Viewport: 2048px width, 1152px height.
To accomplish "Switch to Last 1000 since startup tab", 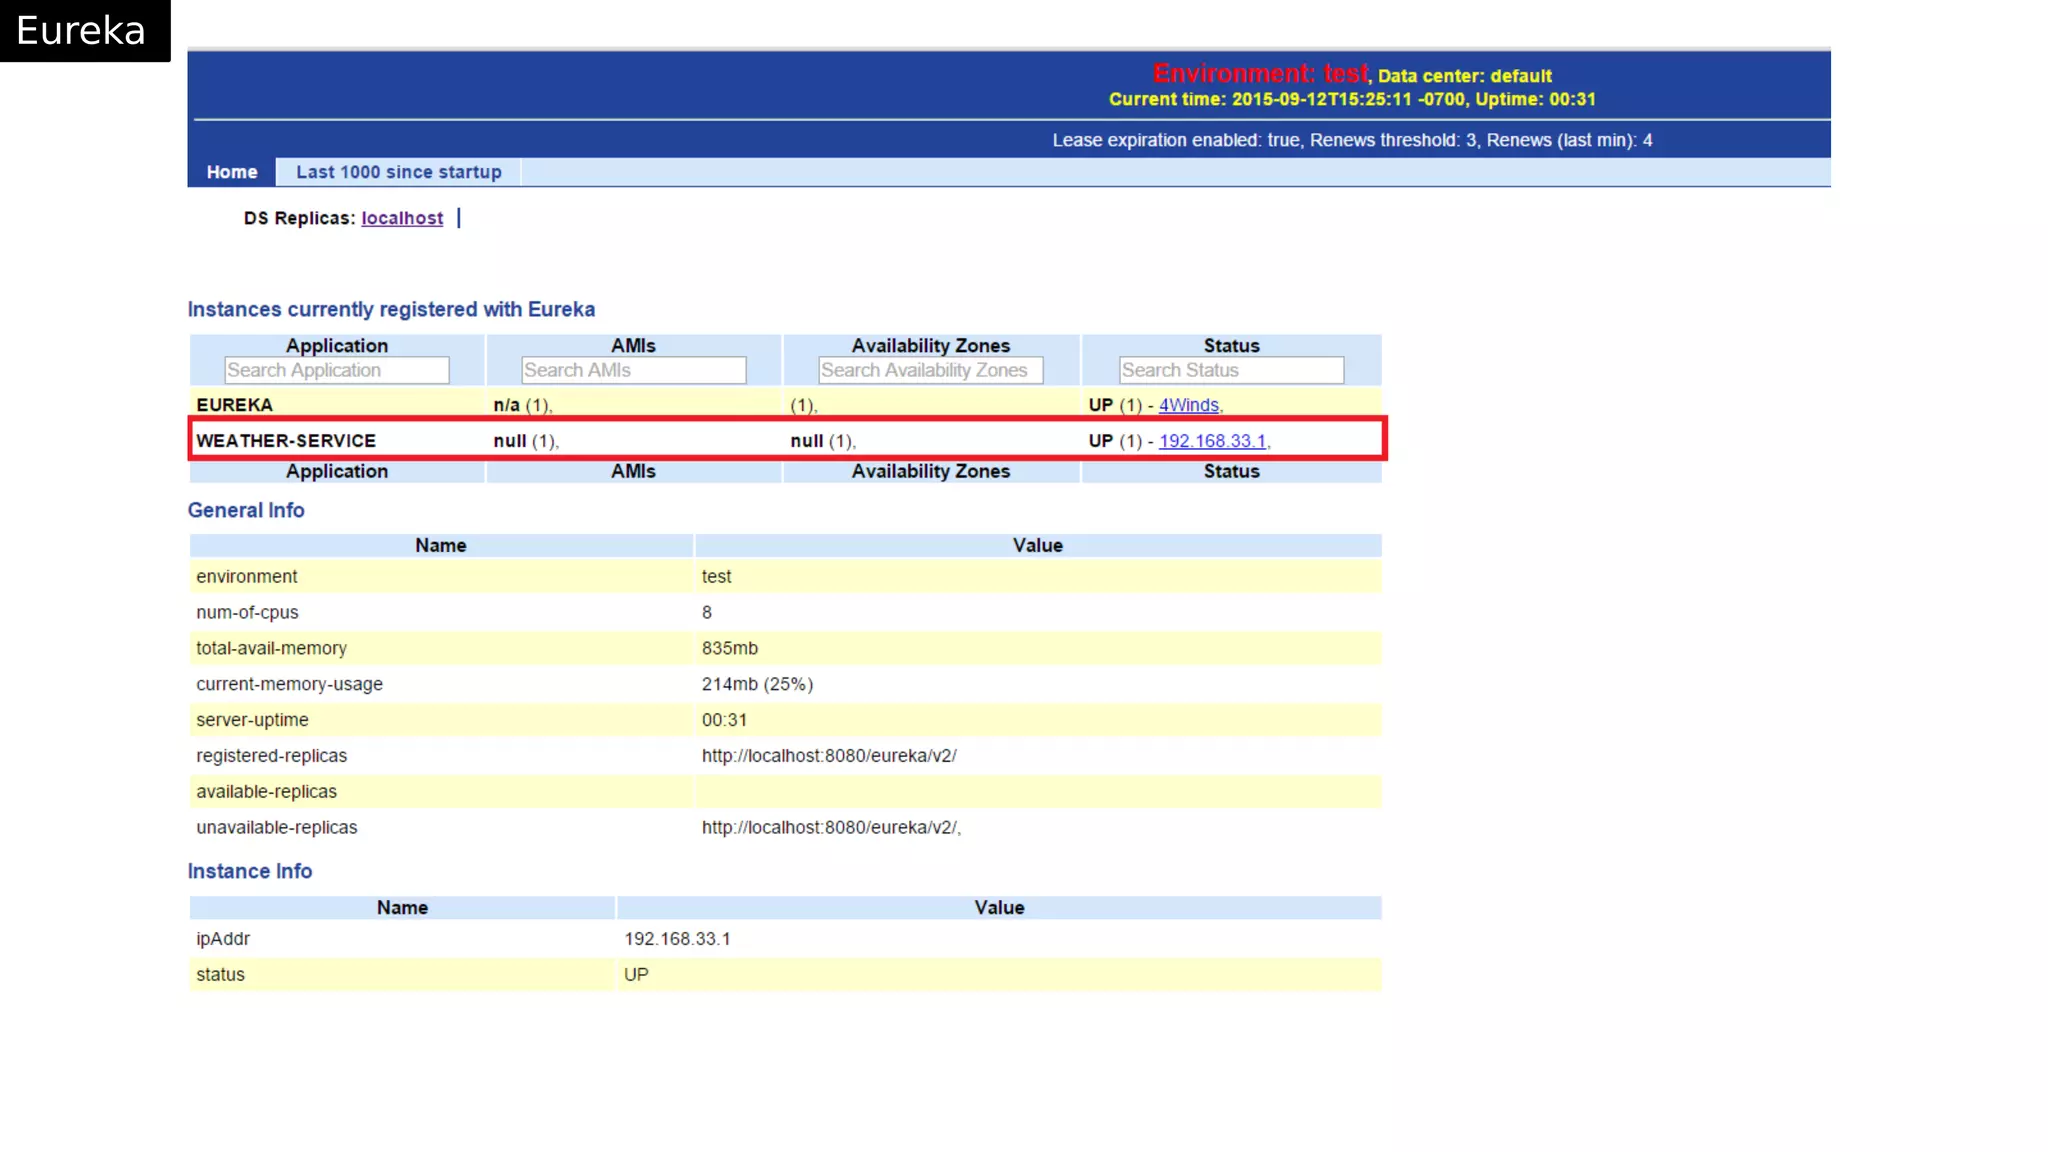I will tap(398, 172).
